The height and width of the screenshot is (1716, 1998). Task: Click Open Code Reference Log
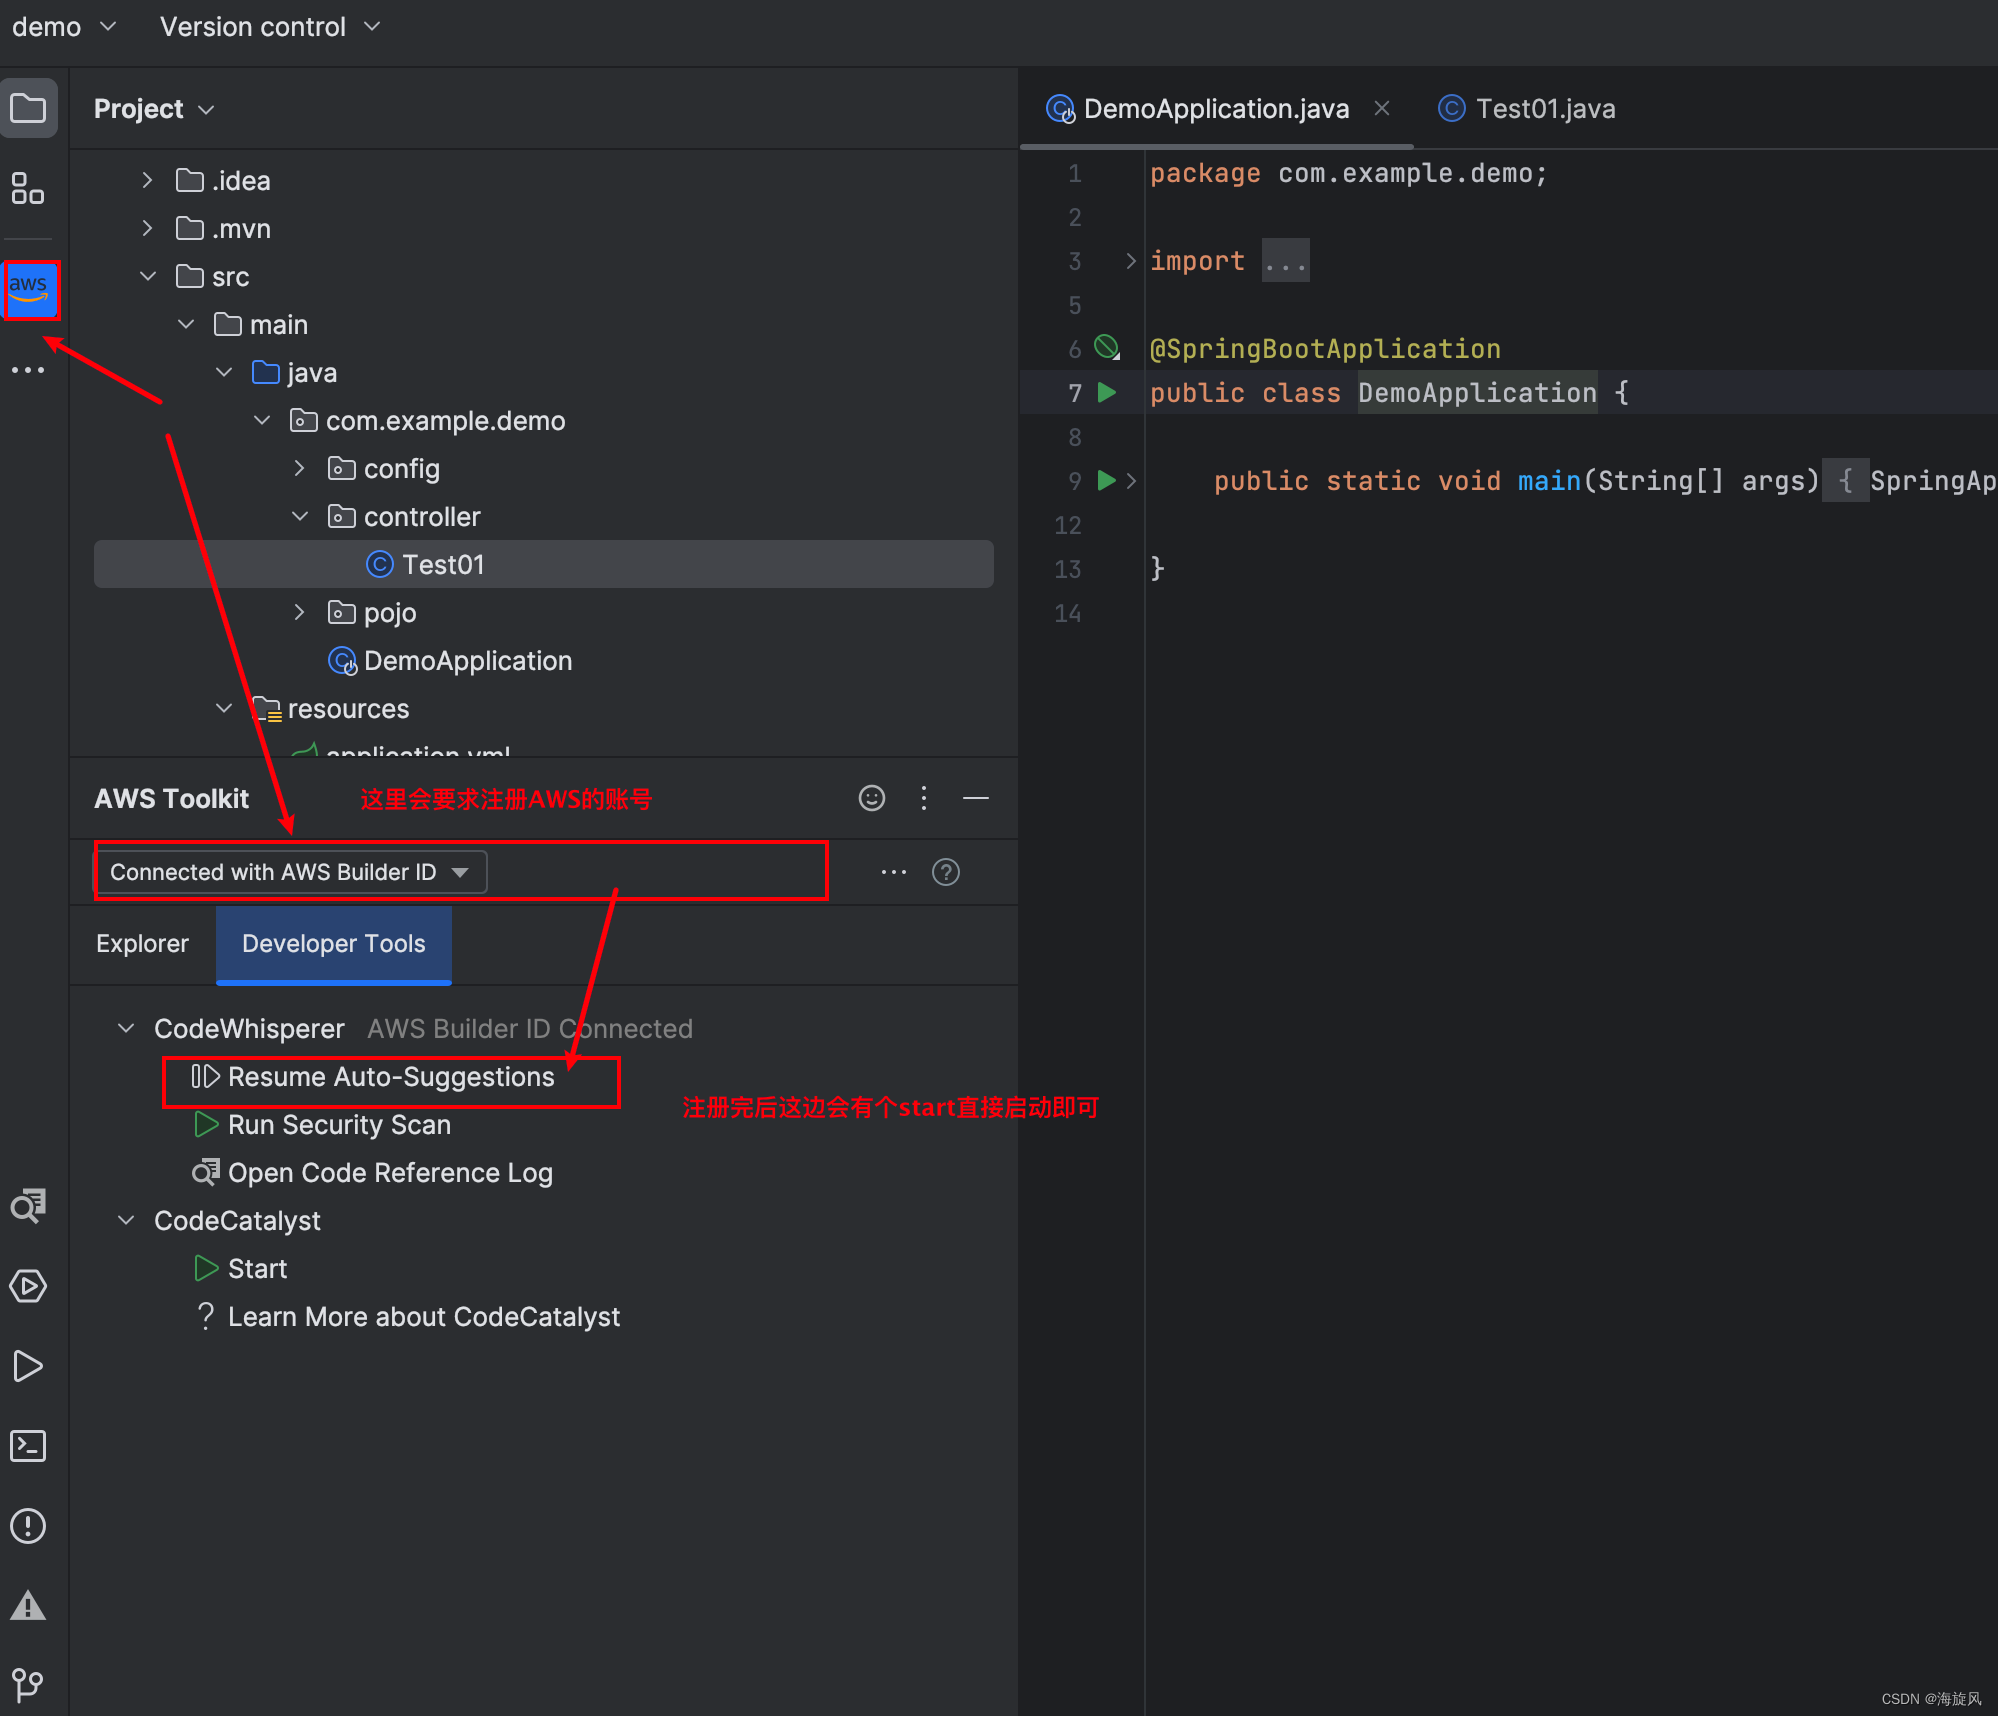coord(390,1173)
